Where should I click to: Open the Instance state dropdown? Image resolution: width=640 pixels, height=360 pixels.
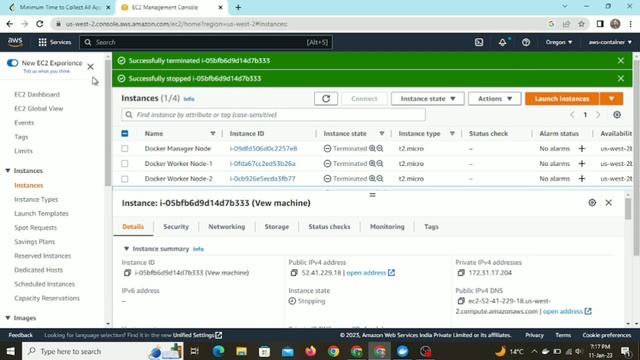click(x=427, y=99)
